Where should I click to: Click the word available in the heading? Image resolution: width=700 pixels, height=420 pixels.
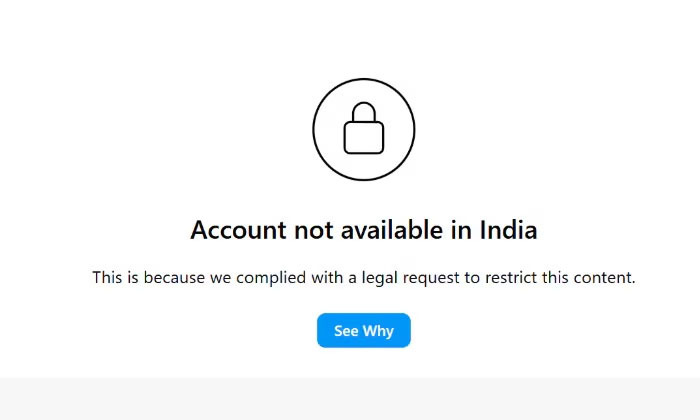(x=392, y=230)
